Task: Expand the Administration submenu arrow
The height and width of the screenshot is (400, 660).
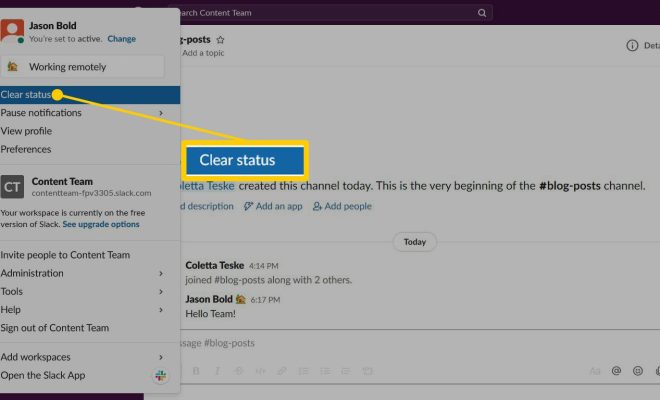Action: (161, 273)
